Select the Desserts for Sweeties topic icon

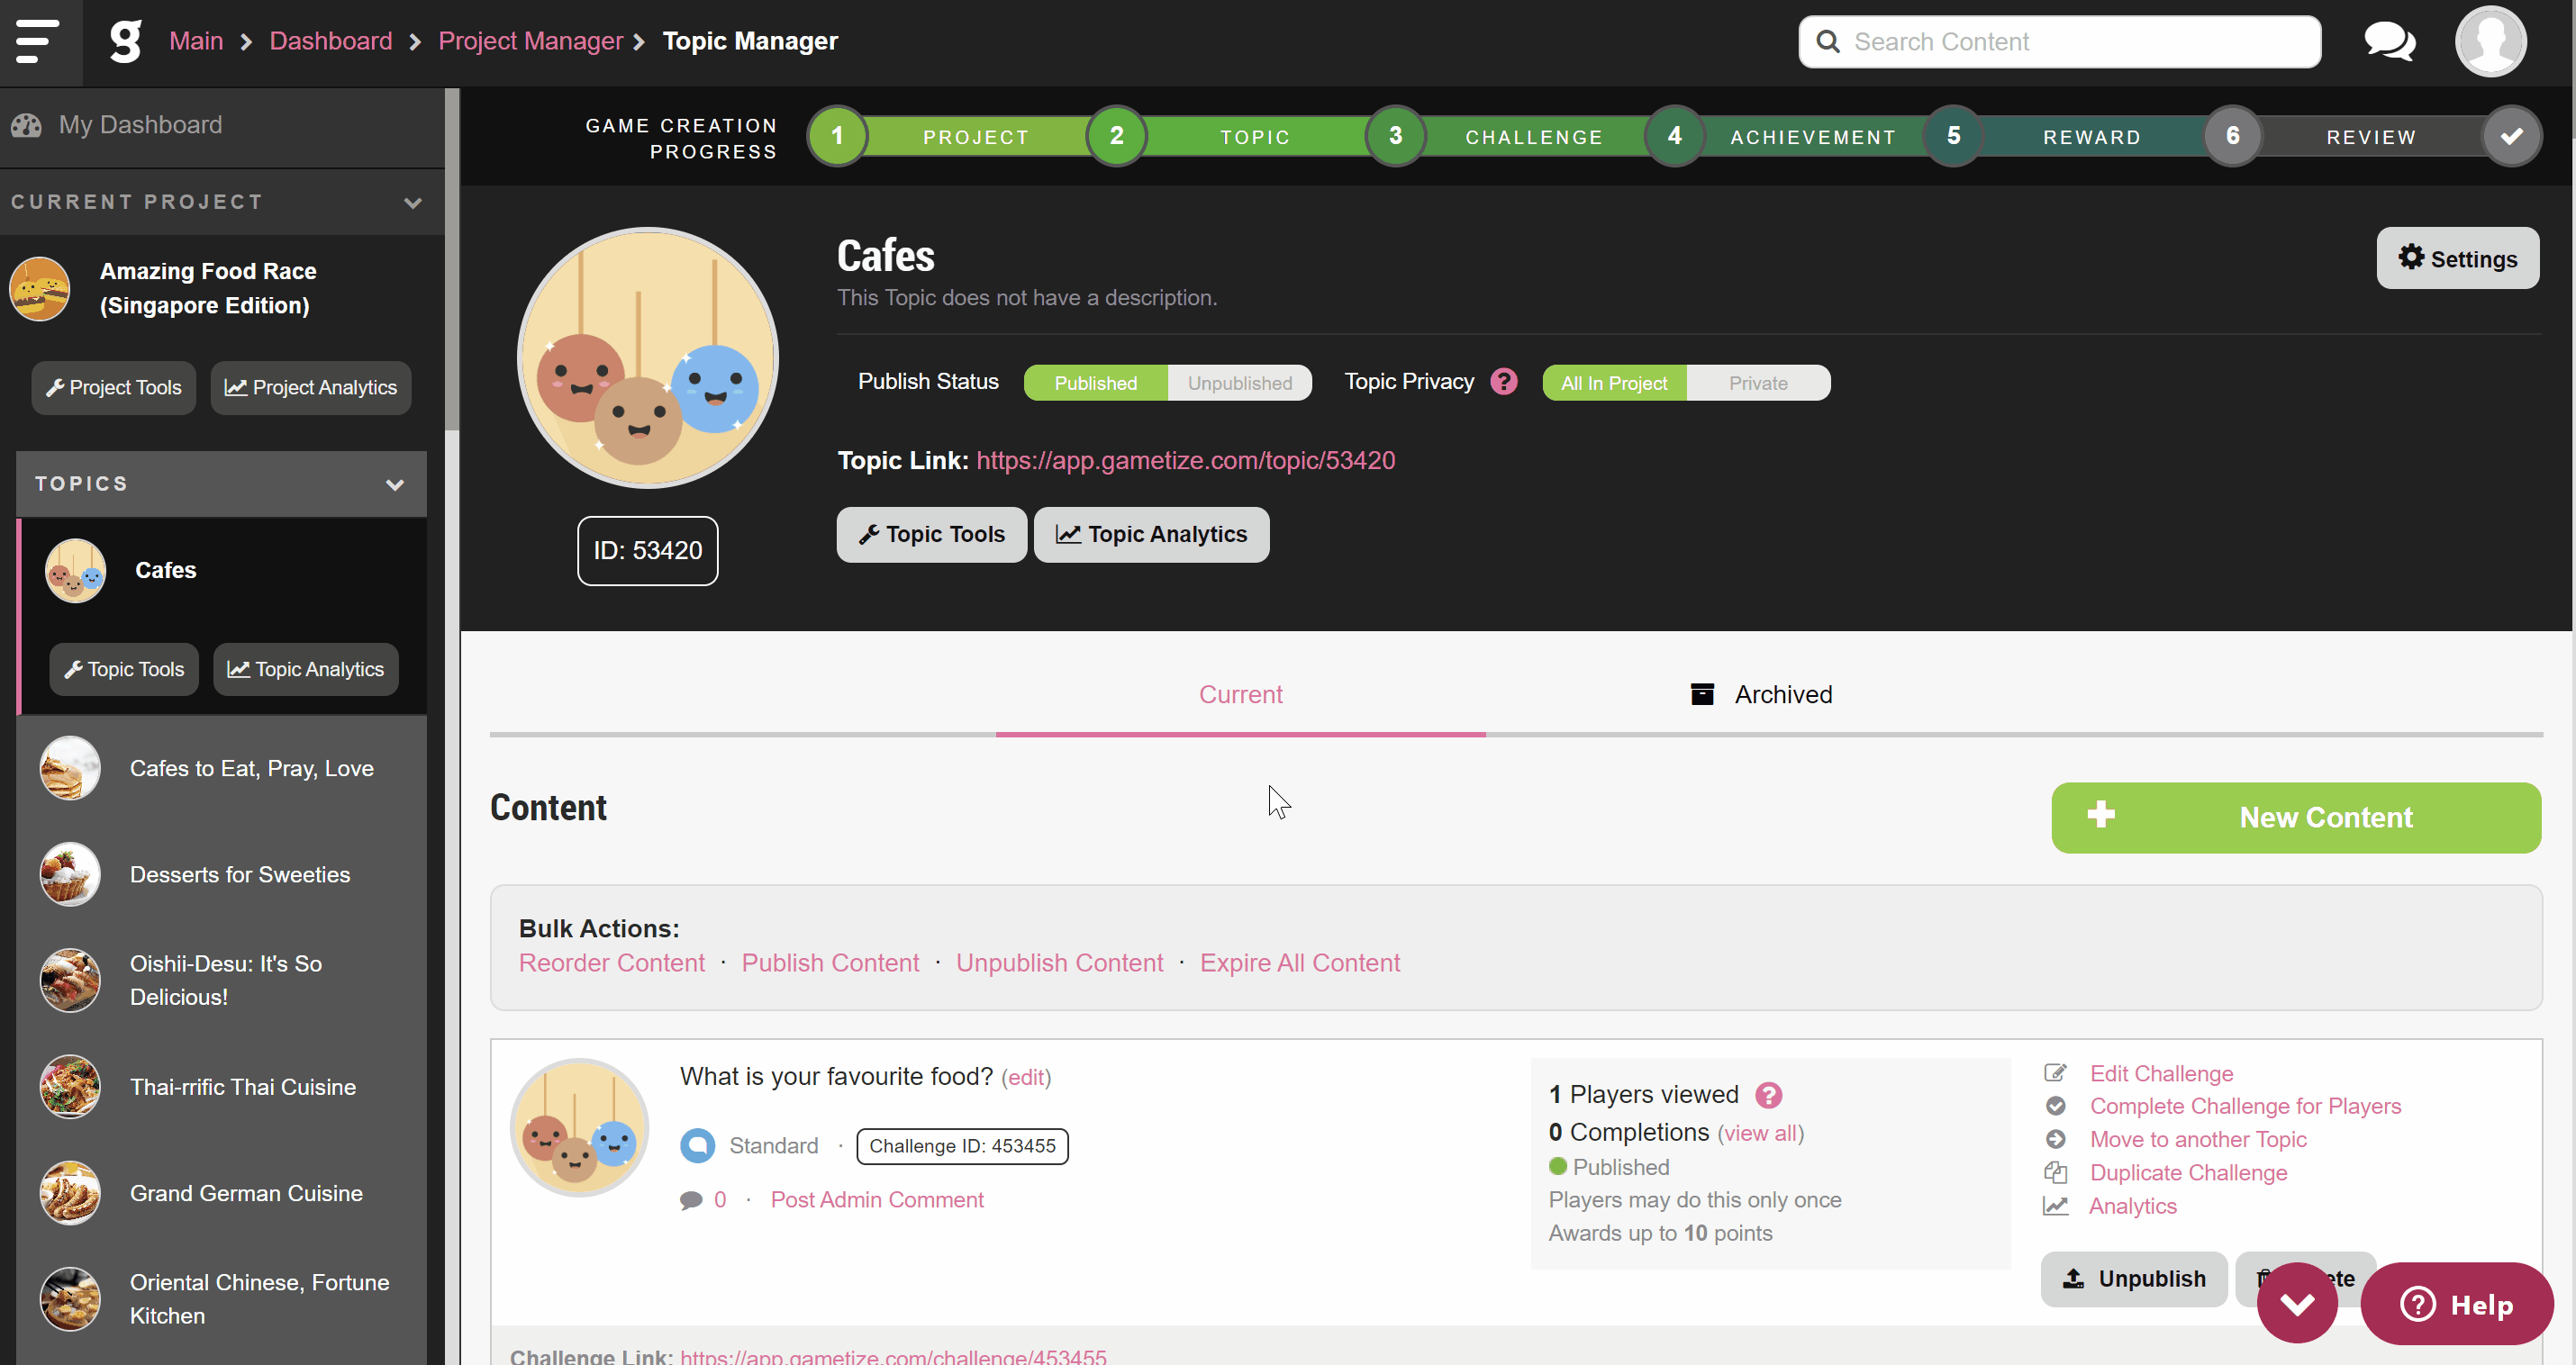tap(70, 874)
